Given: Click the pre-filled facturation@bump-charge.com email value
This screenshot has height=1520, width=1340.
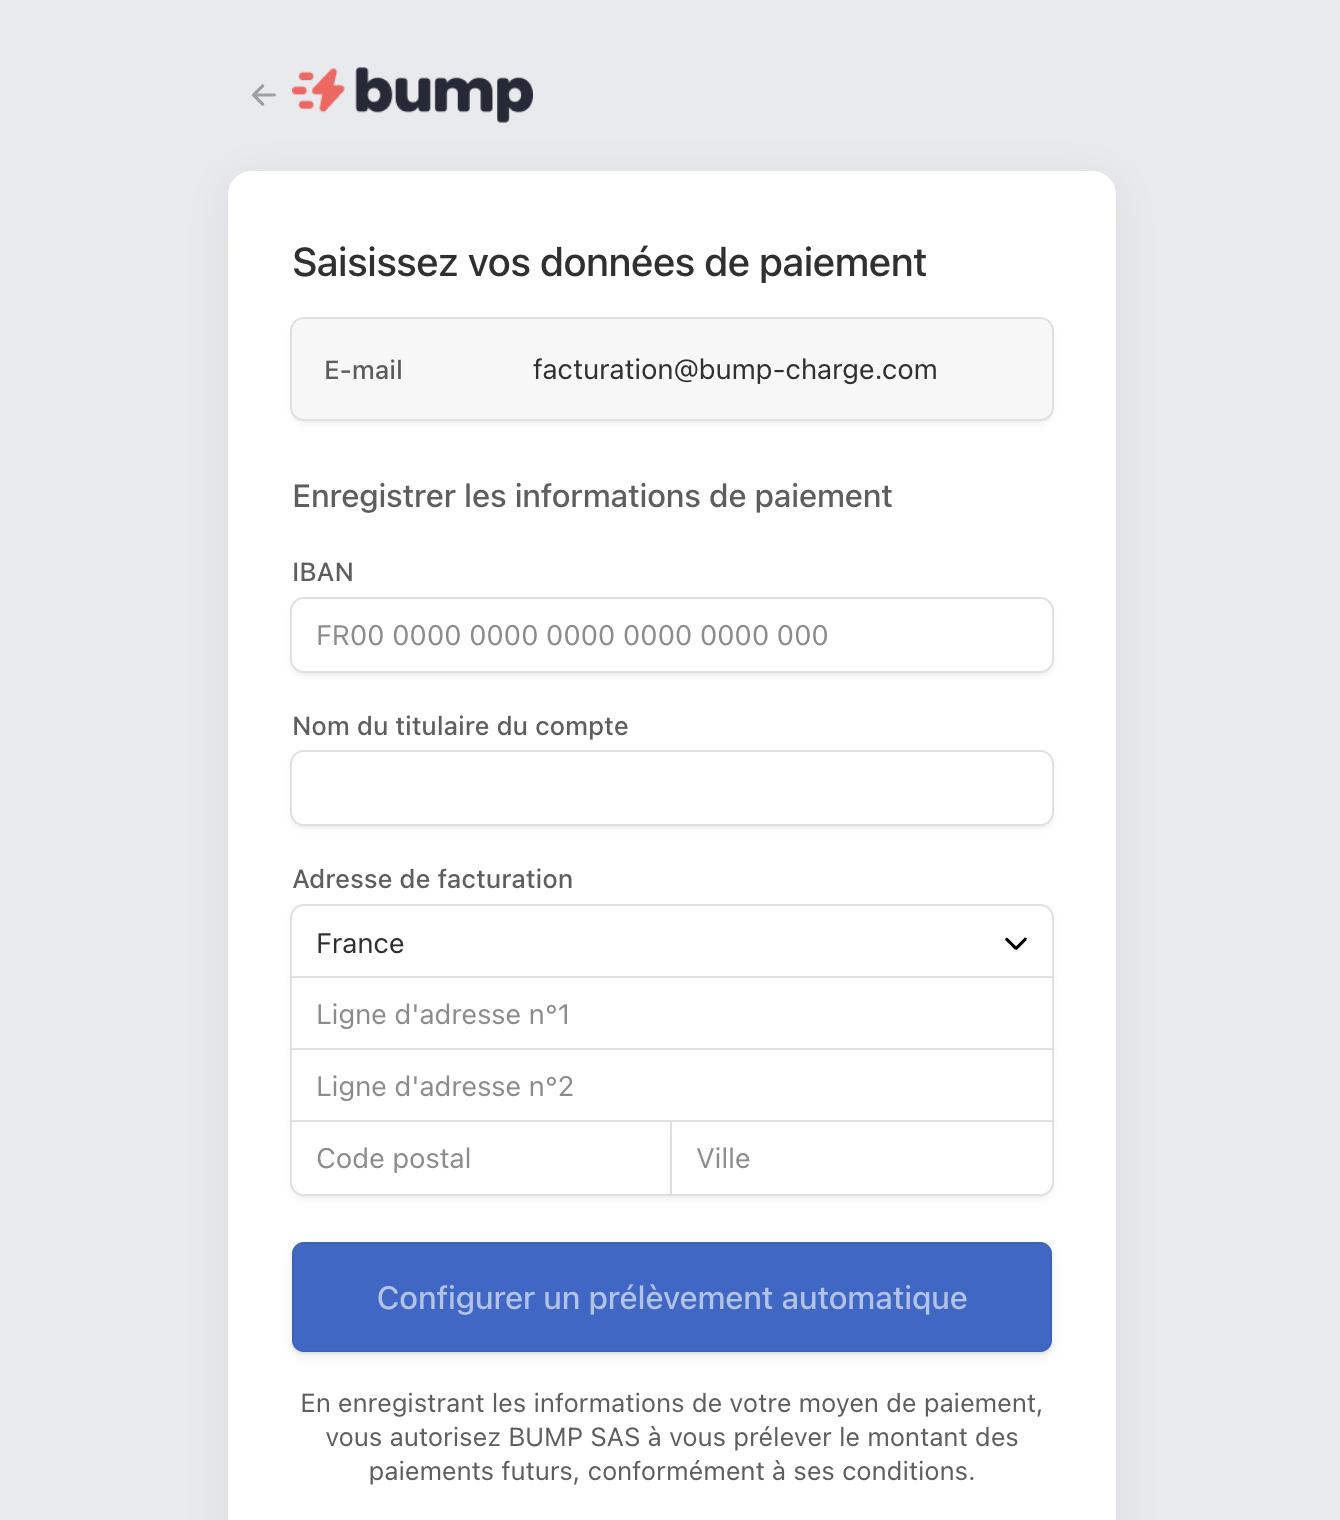Looking at the screenshot, I should [734, 370].
